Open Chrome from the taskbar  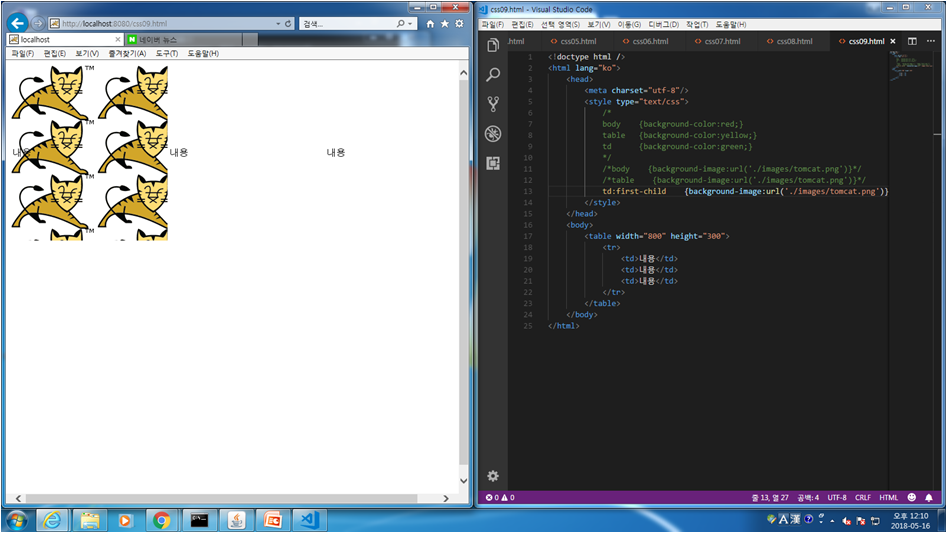pos(161,520)
